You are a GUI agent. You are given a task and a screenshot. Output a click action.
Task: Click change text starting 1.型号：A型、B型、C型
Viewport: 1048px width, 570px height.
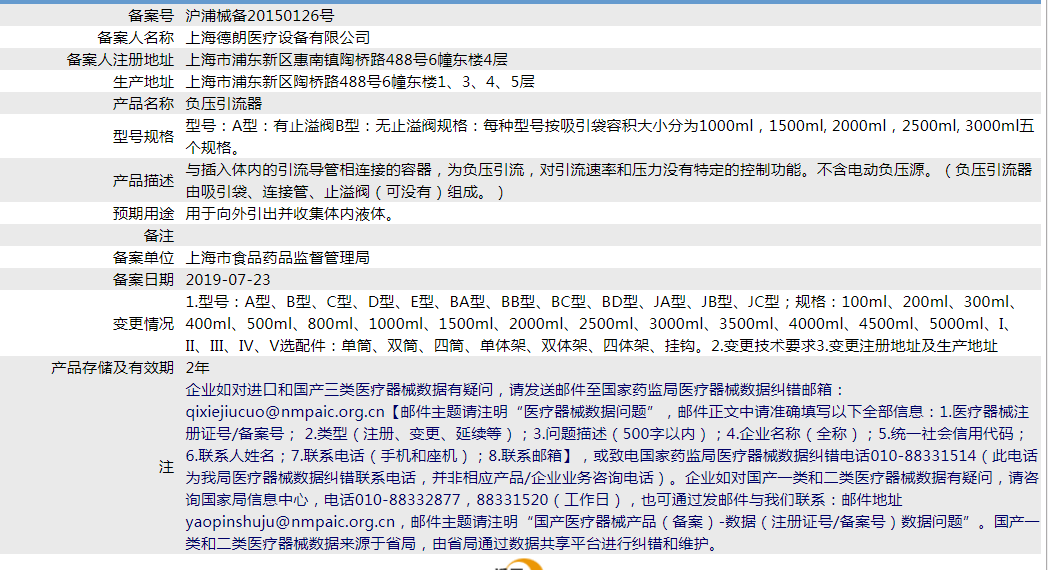tap(602, 324)
